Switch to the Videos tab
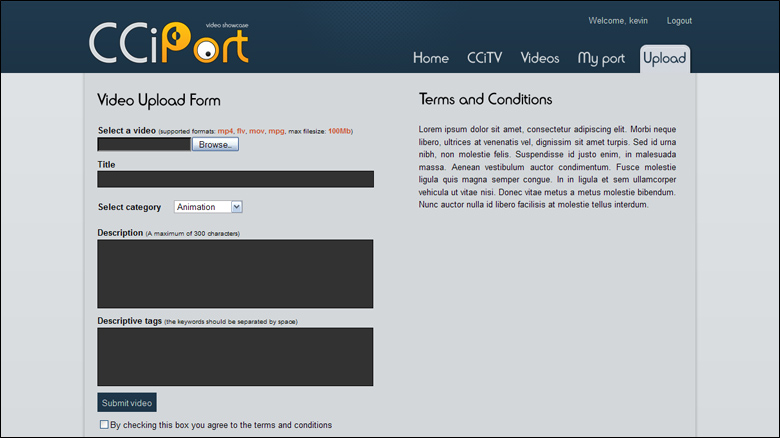The image size is (780, 438). click(x=540, y=58)
